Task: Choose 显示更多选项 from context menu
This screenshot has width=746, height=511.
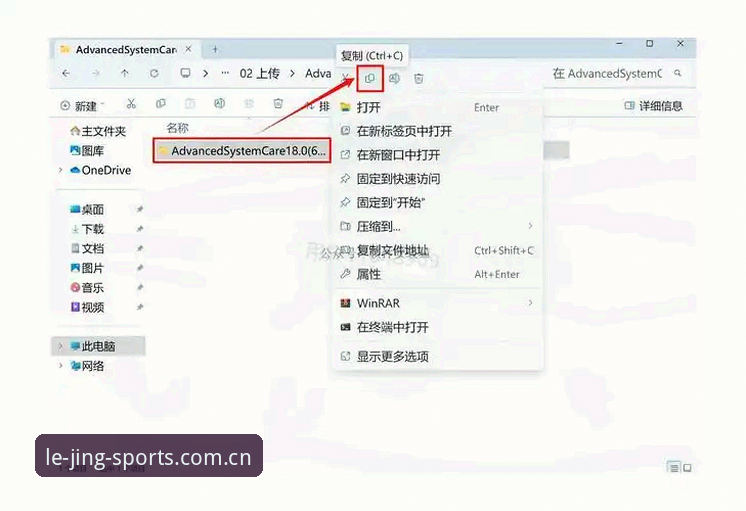Action: click(437, 356)
